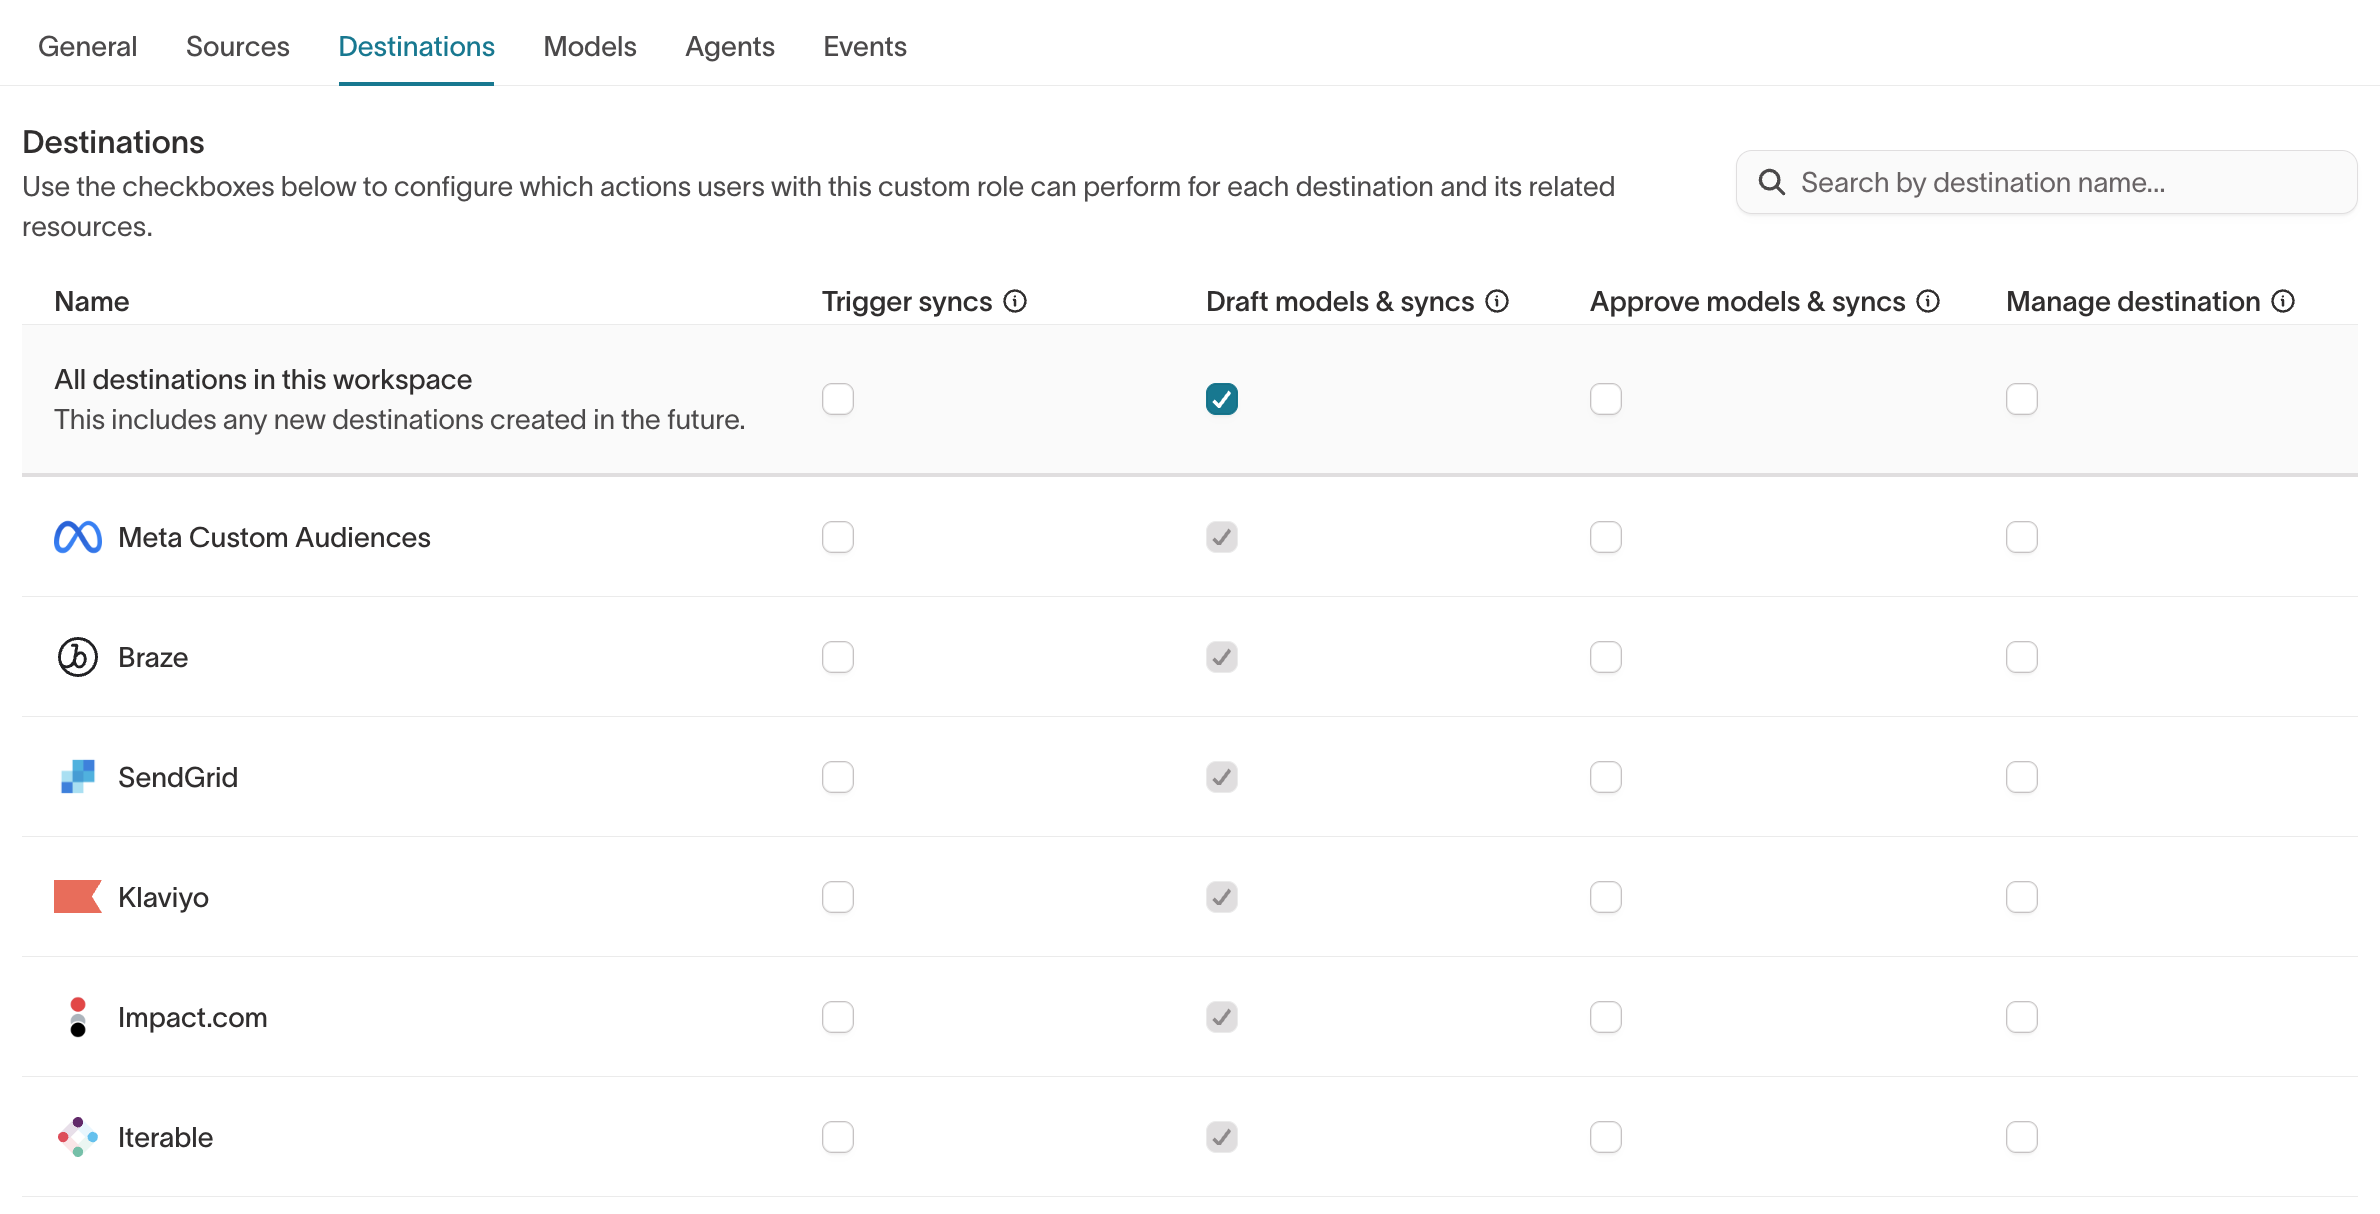This screenshot has height=1214, width=2380.
Task: Click the Iterable logo icon
Action: [78, 1137]
